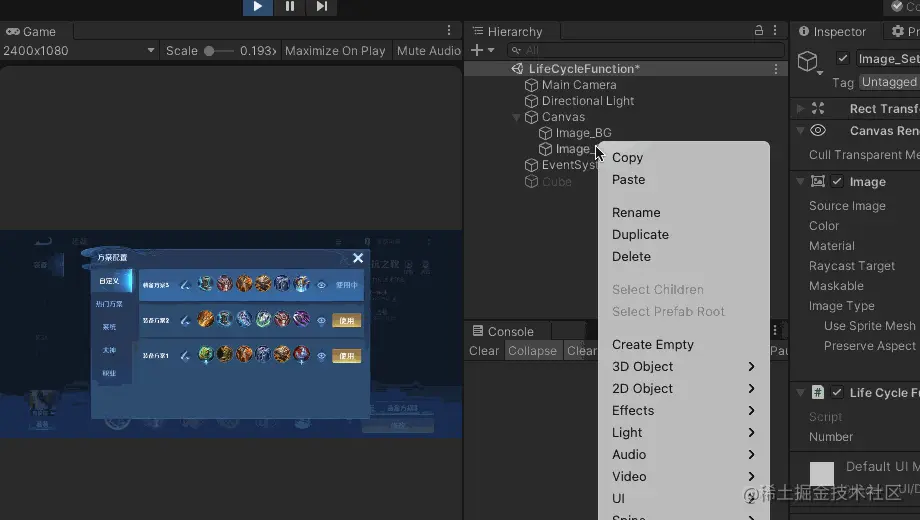Collapse the Image component foldout
Image resolution: width=920 pixels, height=520 pixels.
pos(800,181)
